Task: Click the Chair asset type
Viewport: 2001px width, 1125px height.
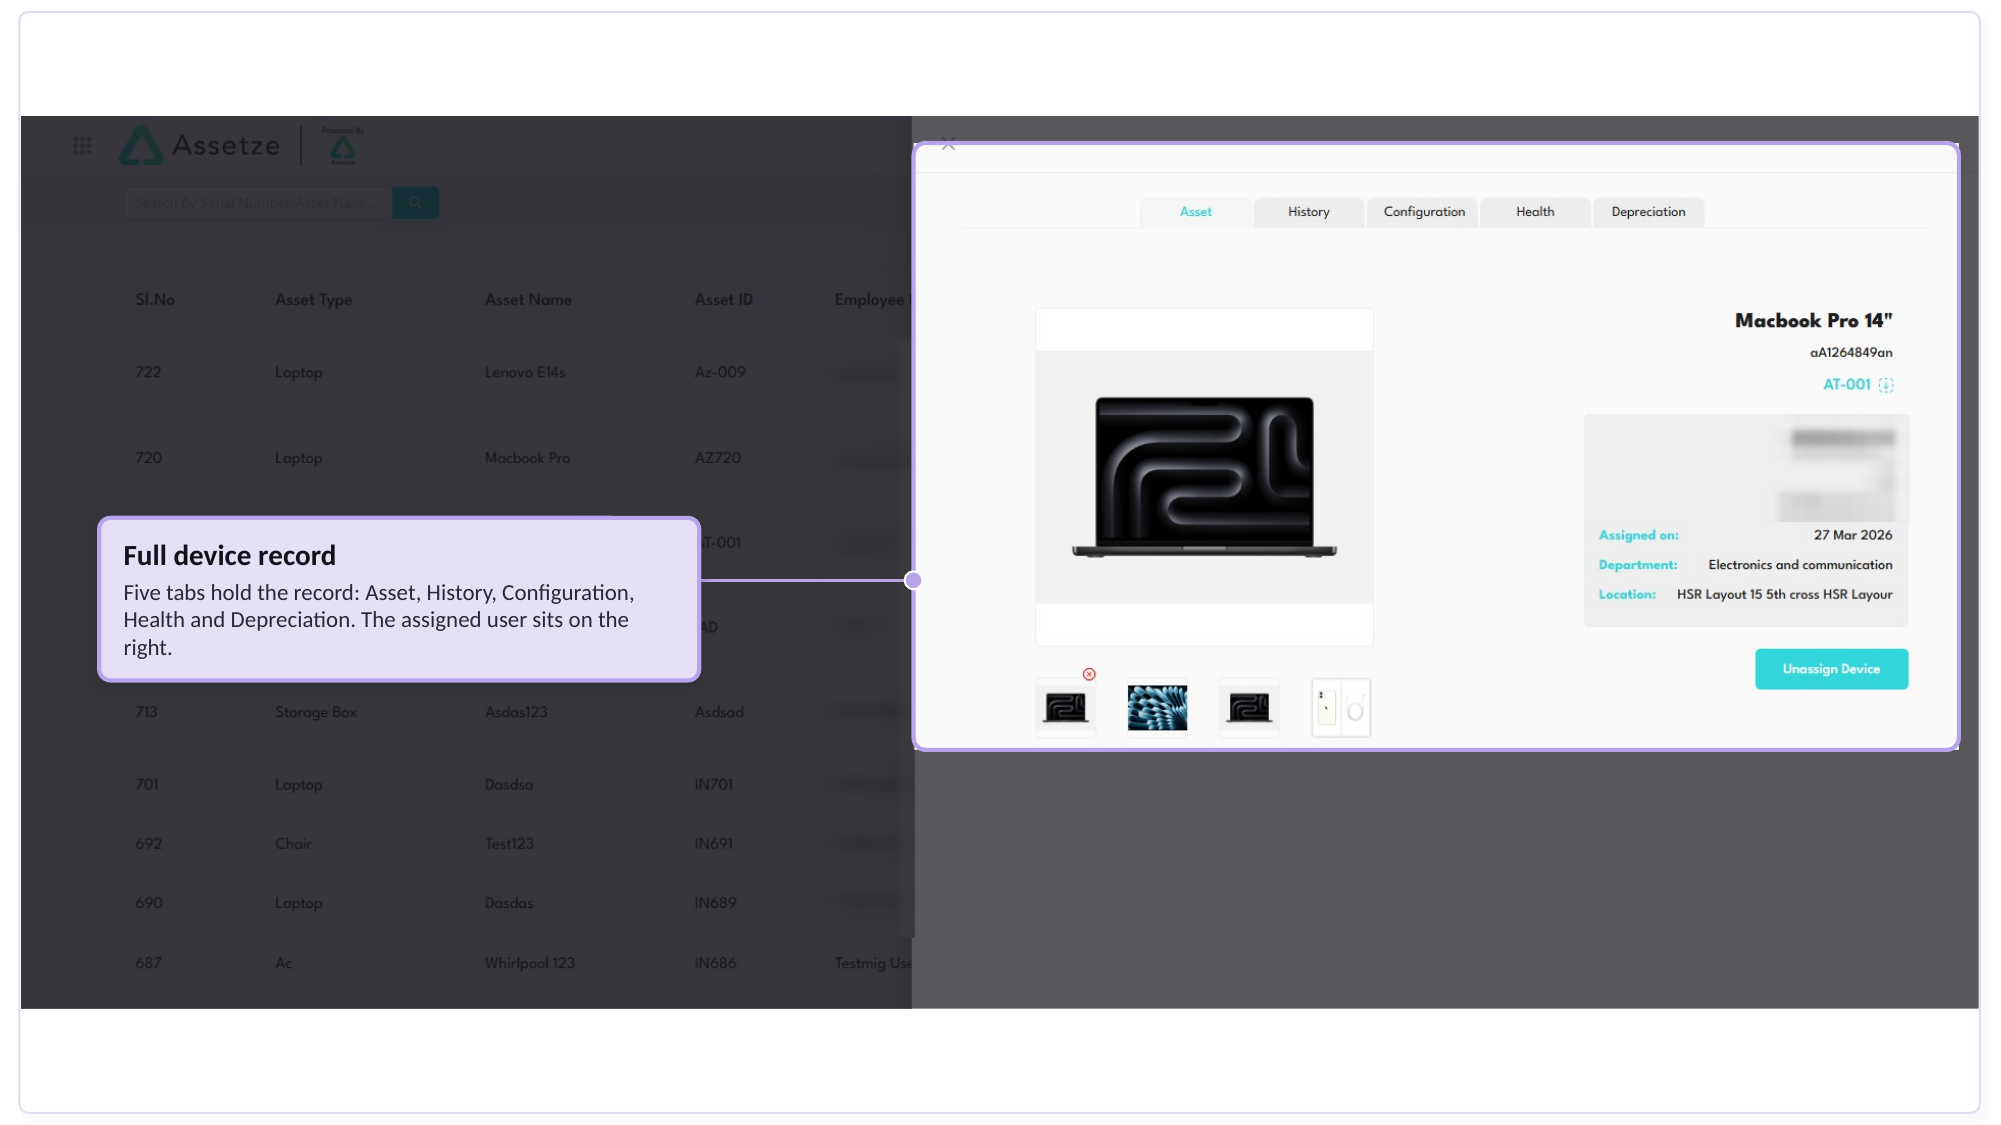Action: [x=294, y=844]
